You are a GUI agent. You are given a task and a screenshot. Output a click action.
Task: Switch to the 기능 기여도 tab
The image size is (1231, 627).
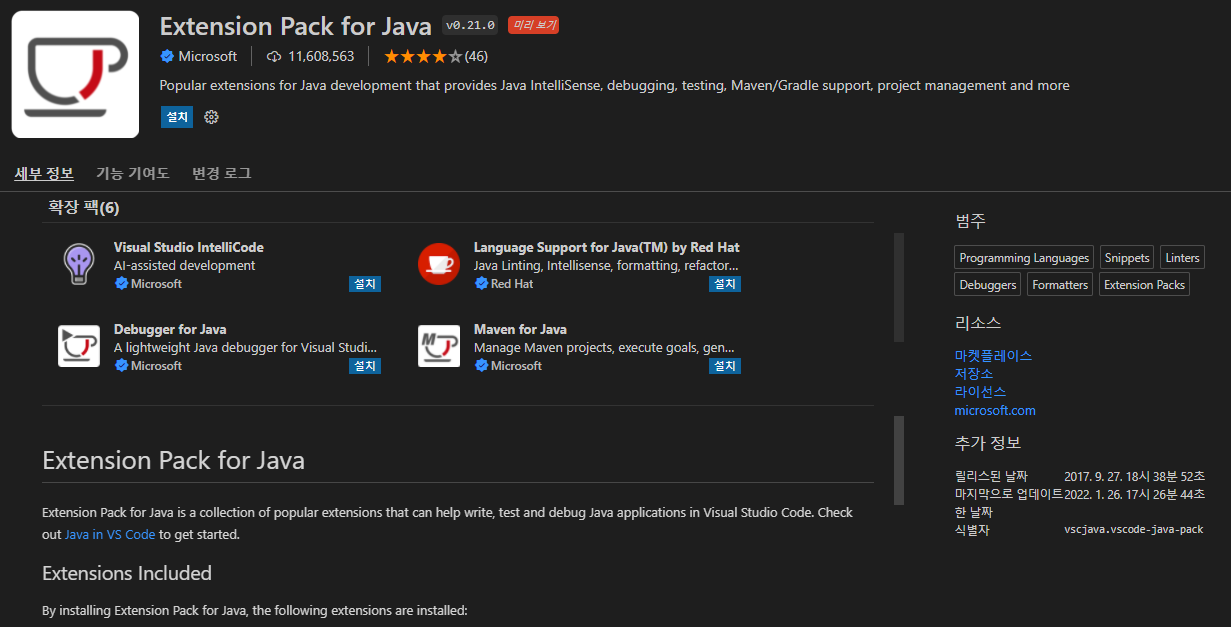tap(133, 173)
